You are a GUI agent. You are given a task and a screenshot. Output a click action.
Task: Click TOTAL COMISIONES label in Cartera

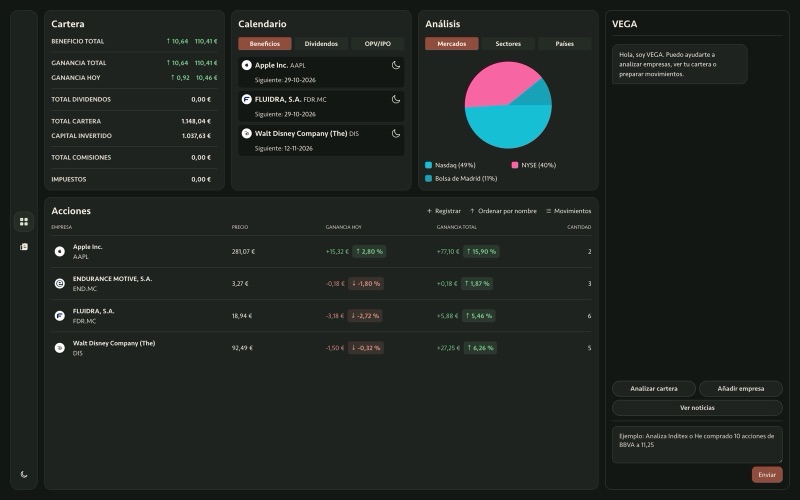[x=81, y=158]
